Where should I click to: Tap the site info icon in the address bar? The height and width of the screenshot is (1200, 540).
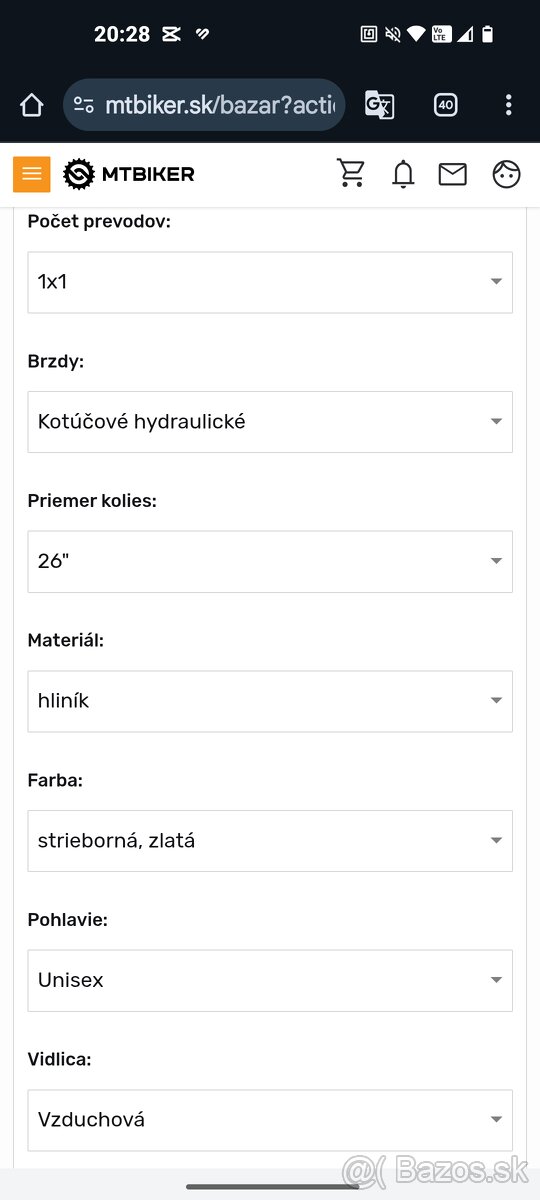click(85, 105)
